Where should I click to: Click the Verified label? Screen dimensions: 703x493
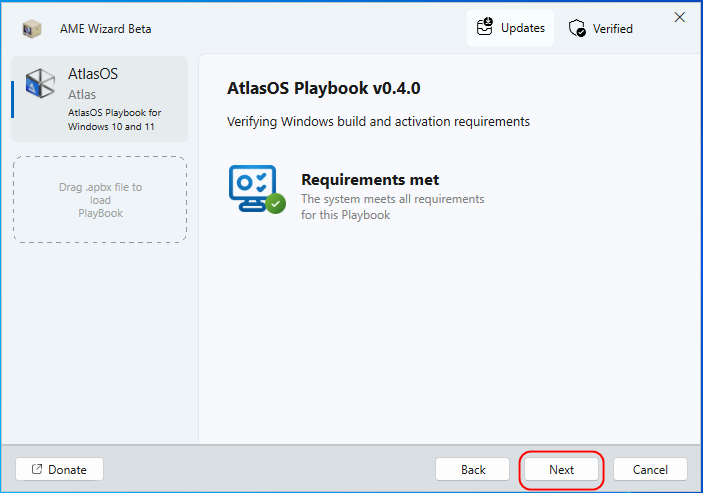coord(612,29)
